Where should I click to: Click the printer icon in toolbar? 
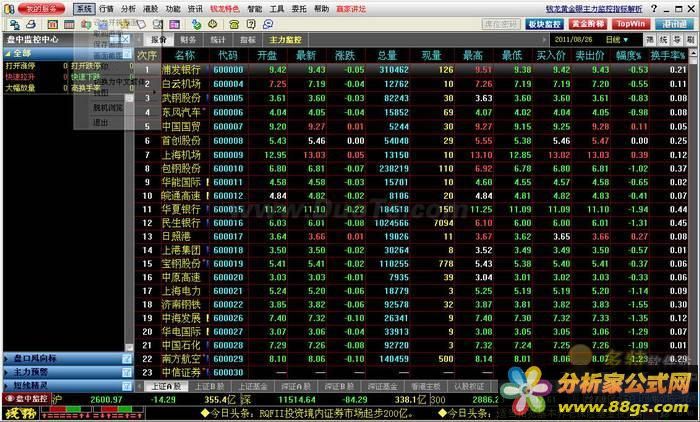click(30, 24)
